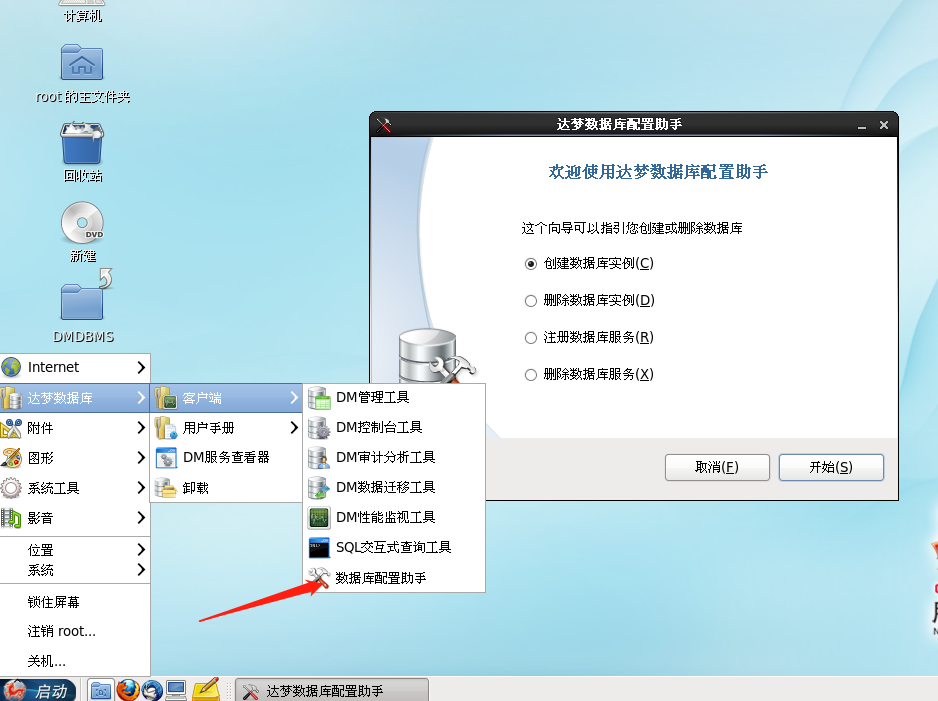Click the DM服务查看器 icon

[x=166, y=458]
